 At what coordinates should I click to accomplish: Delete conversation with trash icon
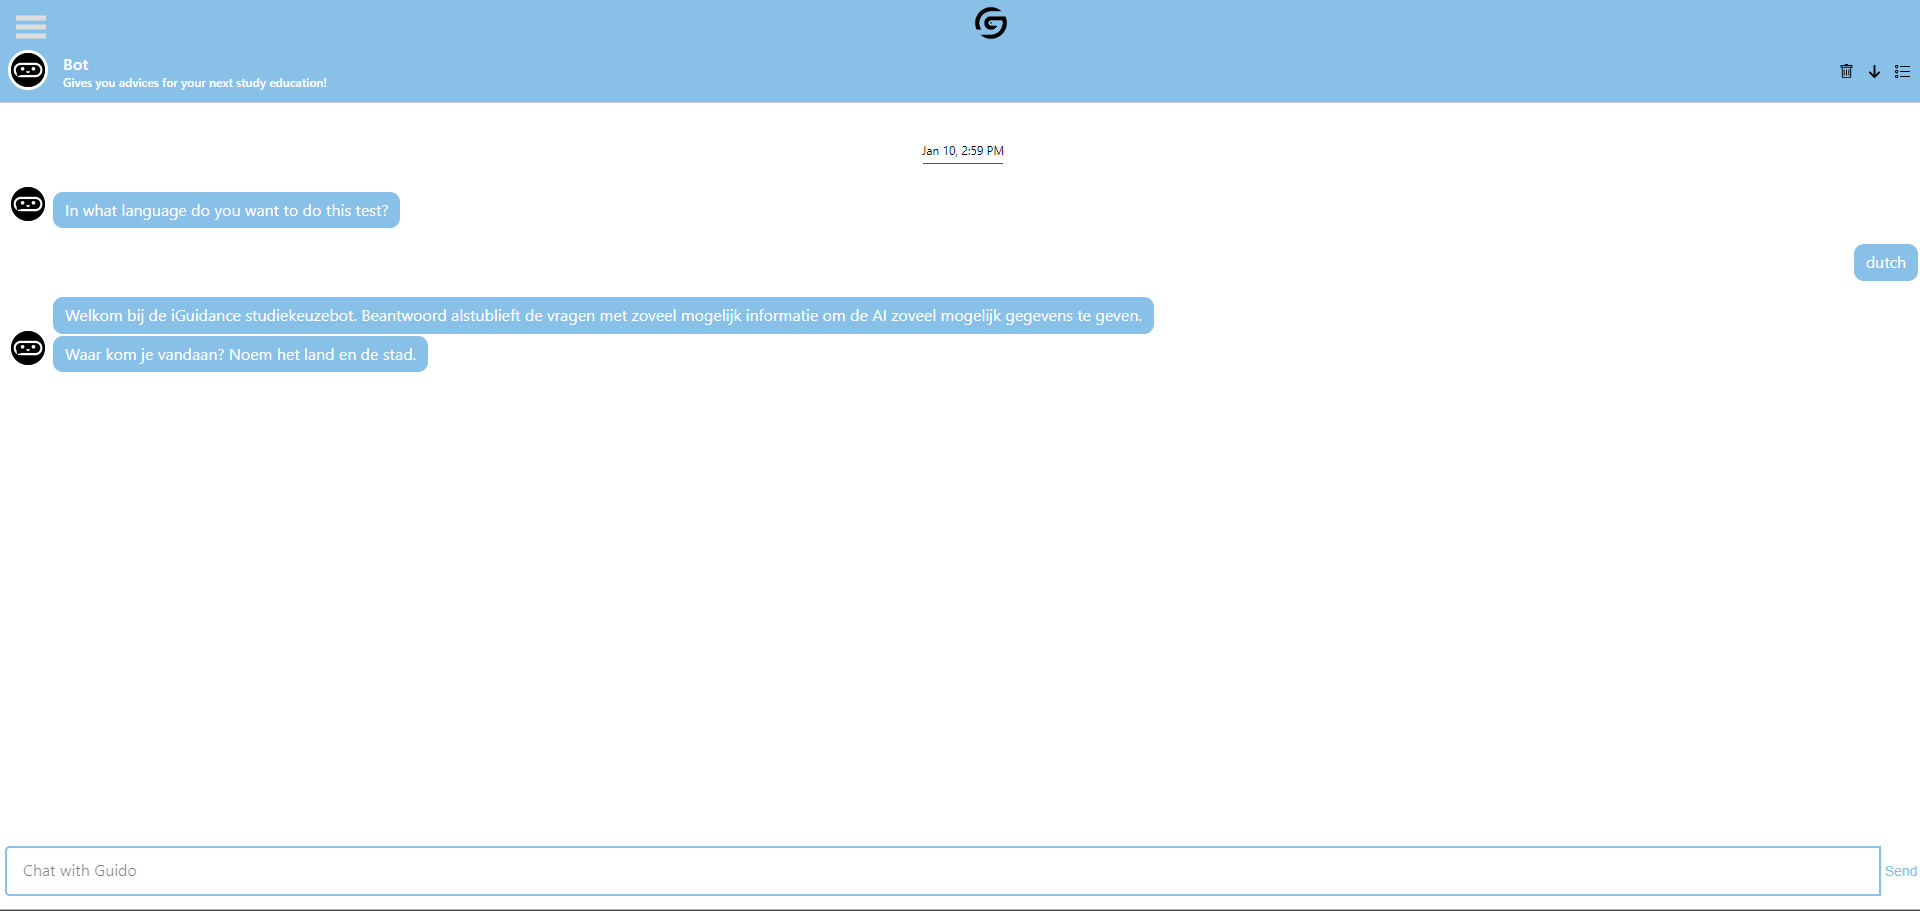[x=1846, y=71]
